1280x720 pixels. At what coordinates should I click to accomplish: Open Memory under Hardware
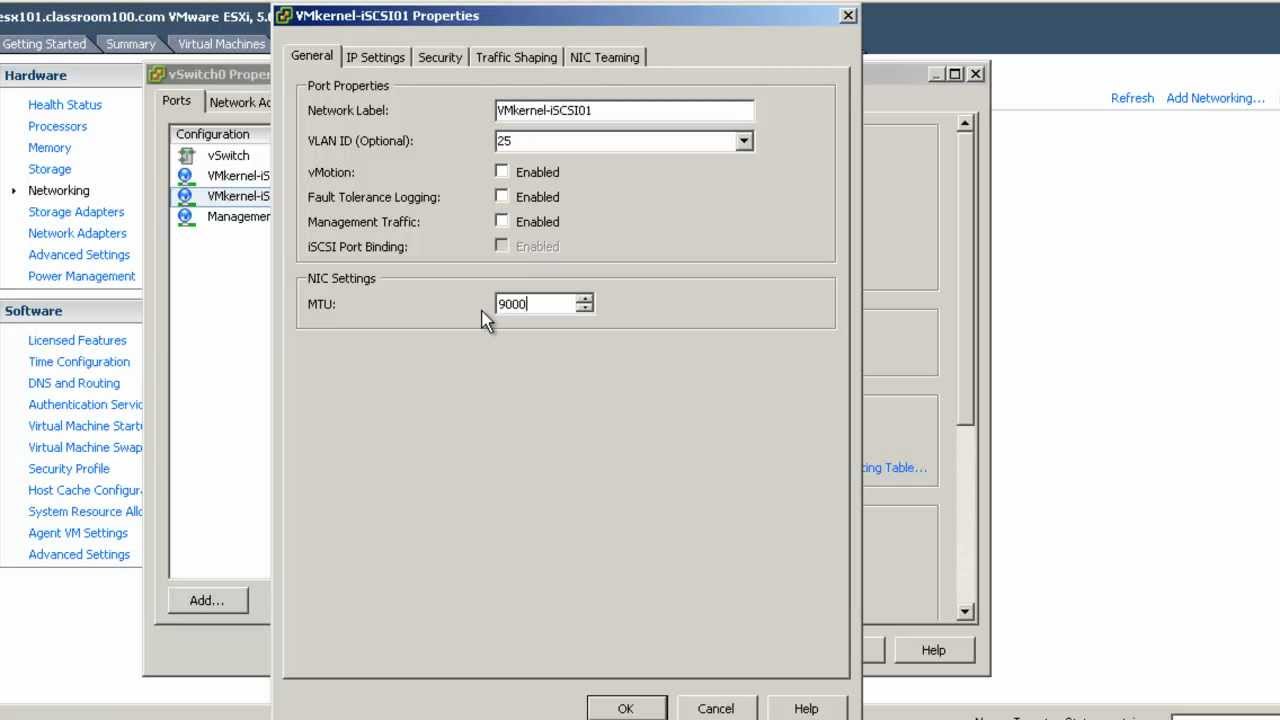[49, 148]
